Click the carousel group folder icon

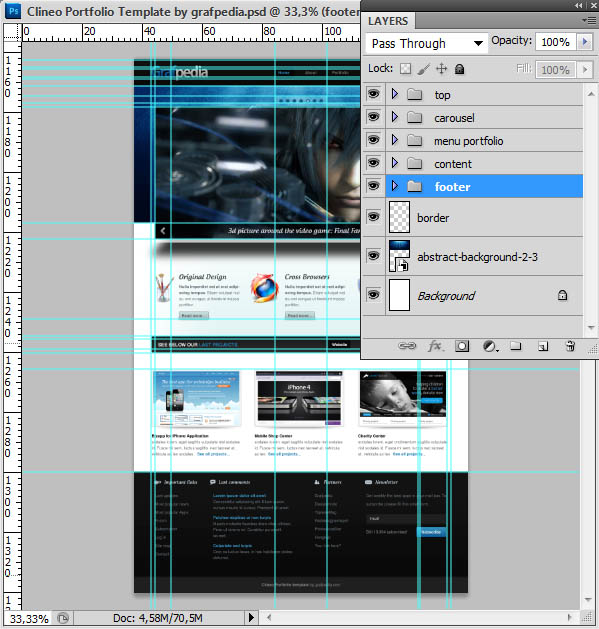pyautogui.click(x=414, y=118)
